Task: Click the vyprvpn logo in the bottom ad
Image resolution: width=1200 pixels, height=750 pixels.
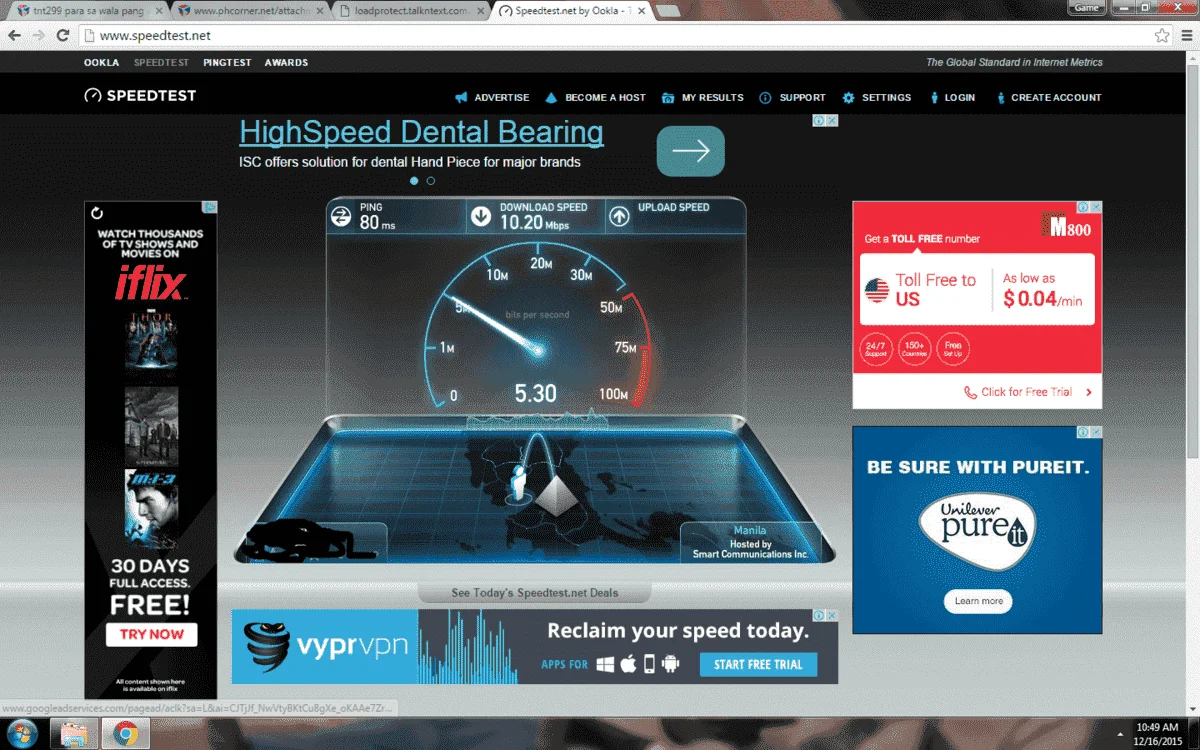Action: (328, 645)
